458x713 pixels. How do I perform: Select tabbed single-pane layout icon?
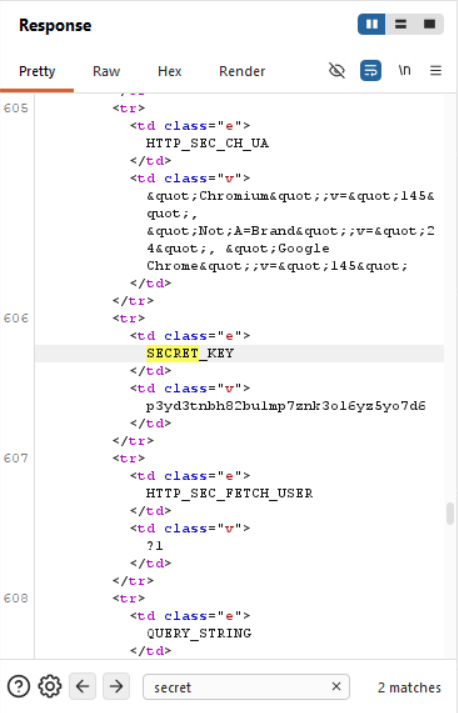pos(429,24)
